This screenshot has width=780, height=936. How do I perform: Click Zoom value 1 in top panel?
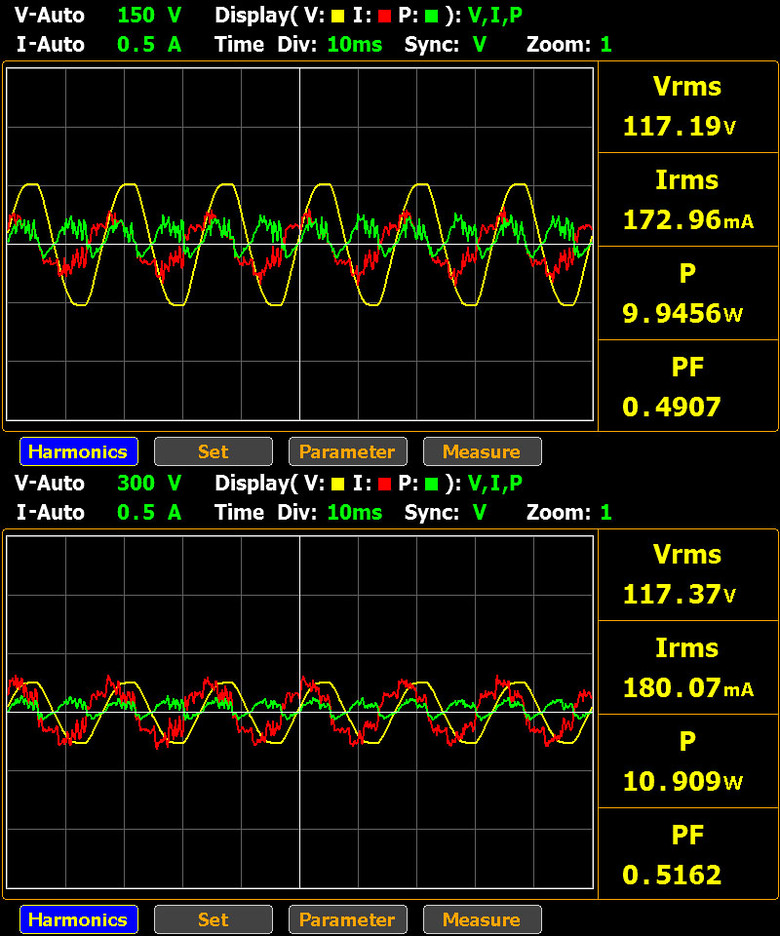606,44
